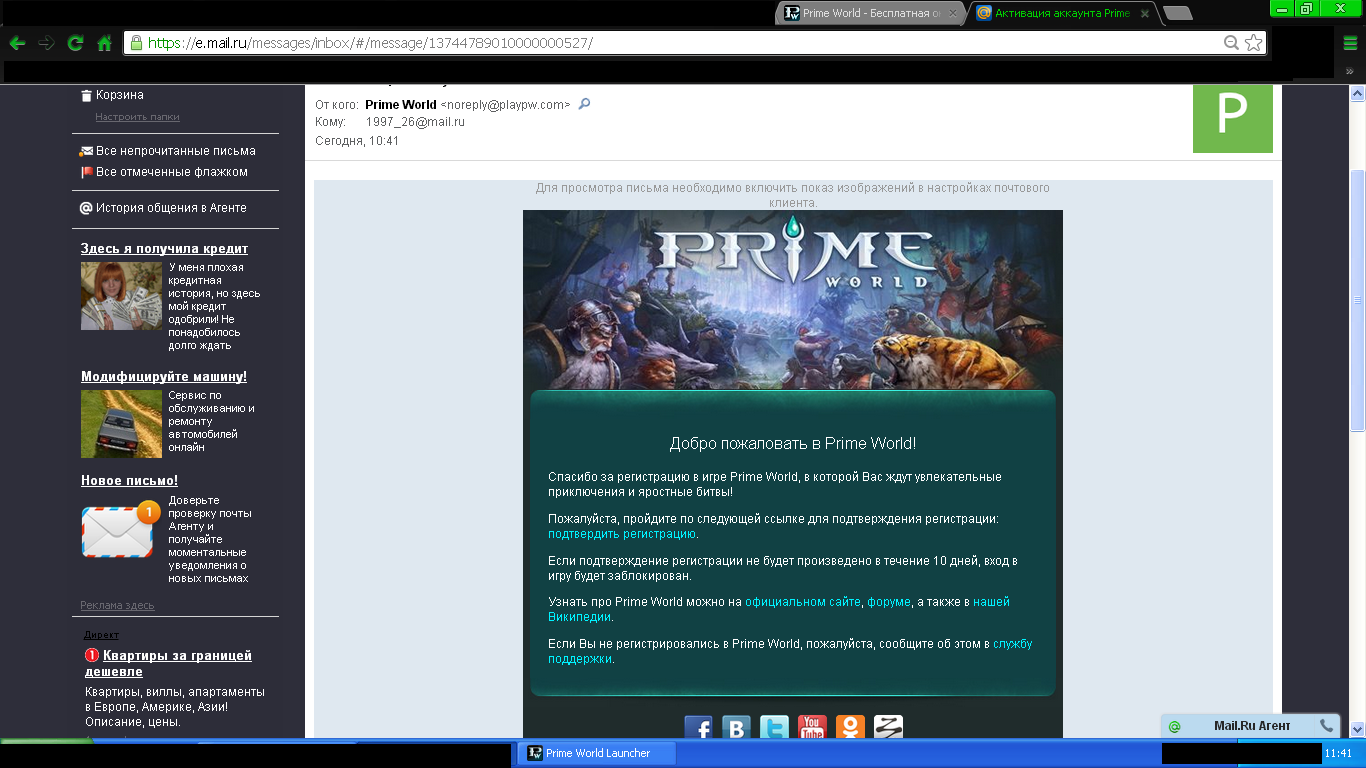The width and height of the screenshot is (1366, 768).
Task: Switch to the Prime World browser tab
Action: coord(869,13)
